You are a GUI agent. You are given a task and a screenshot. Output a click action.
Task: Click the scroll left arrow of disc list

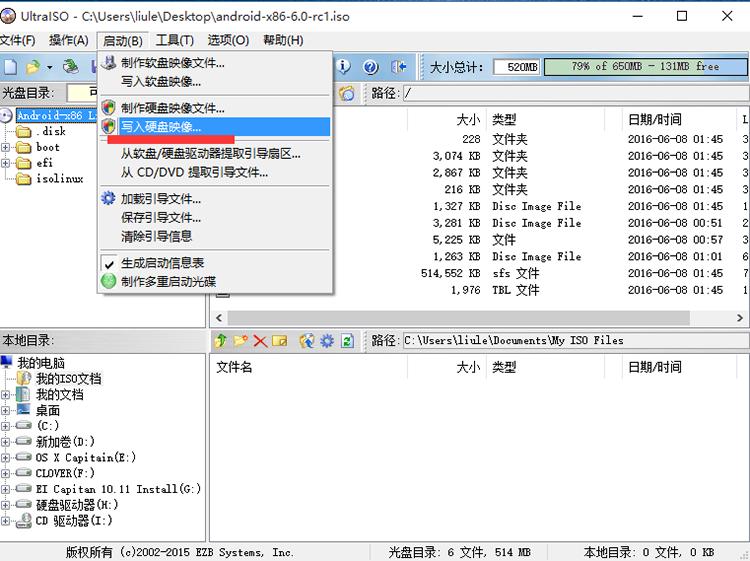tap(219, 318)
